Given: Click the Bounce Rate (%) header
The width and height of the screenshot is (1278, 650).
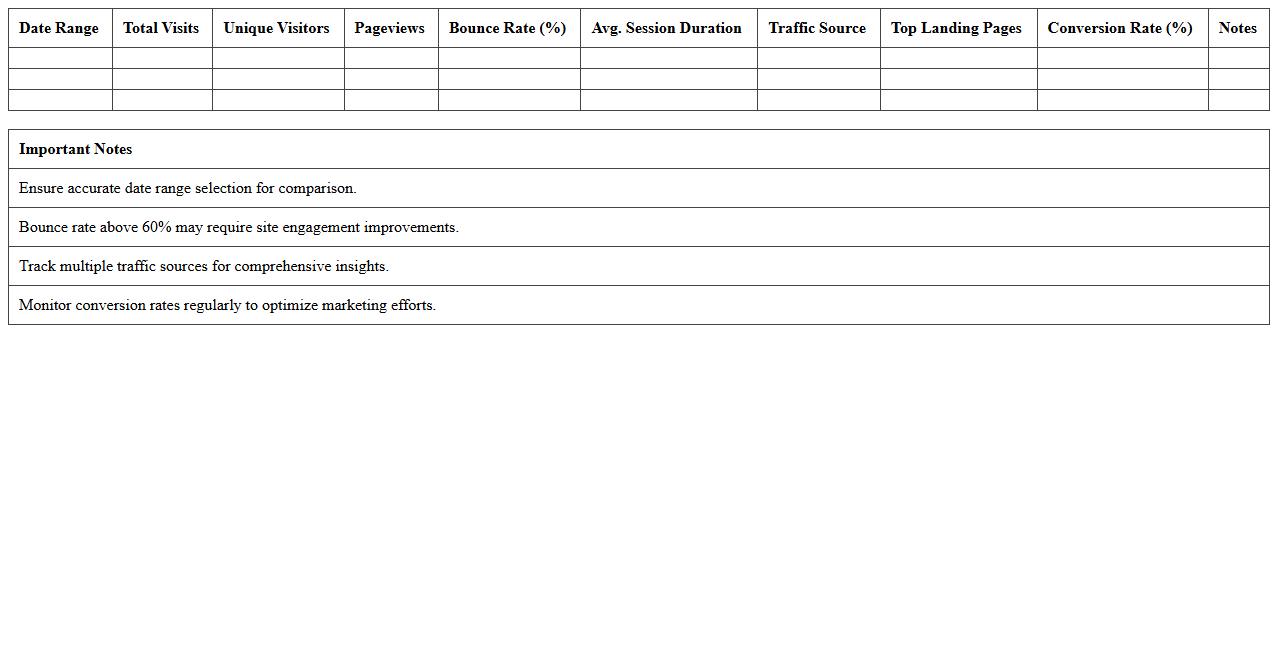Looking at the screenshot, I should 507,28.
